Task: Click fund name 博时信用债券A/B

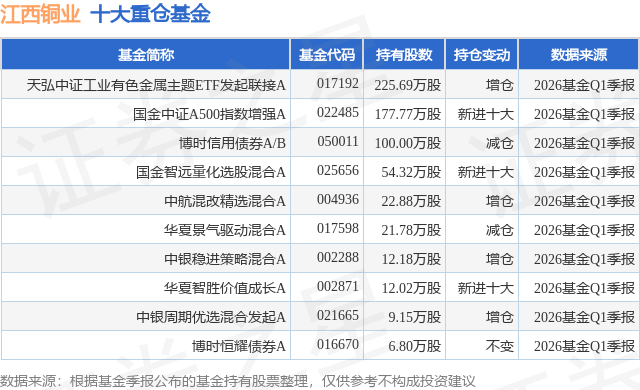Action: click(232, 143)
